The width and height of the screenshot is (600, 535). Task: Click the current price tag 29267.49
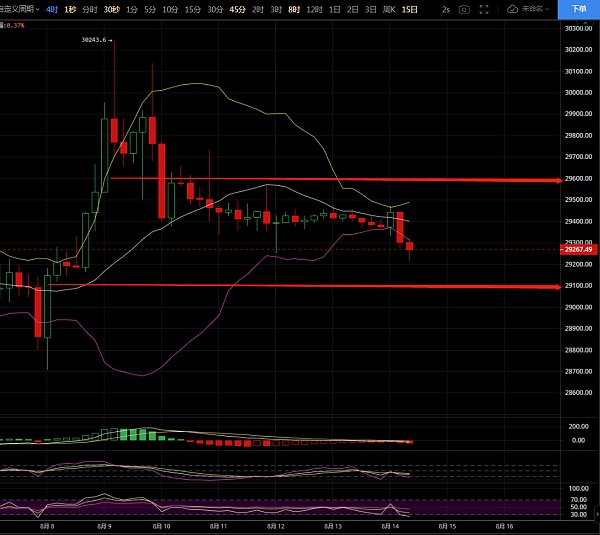click(578, 250)
